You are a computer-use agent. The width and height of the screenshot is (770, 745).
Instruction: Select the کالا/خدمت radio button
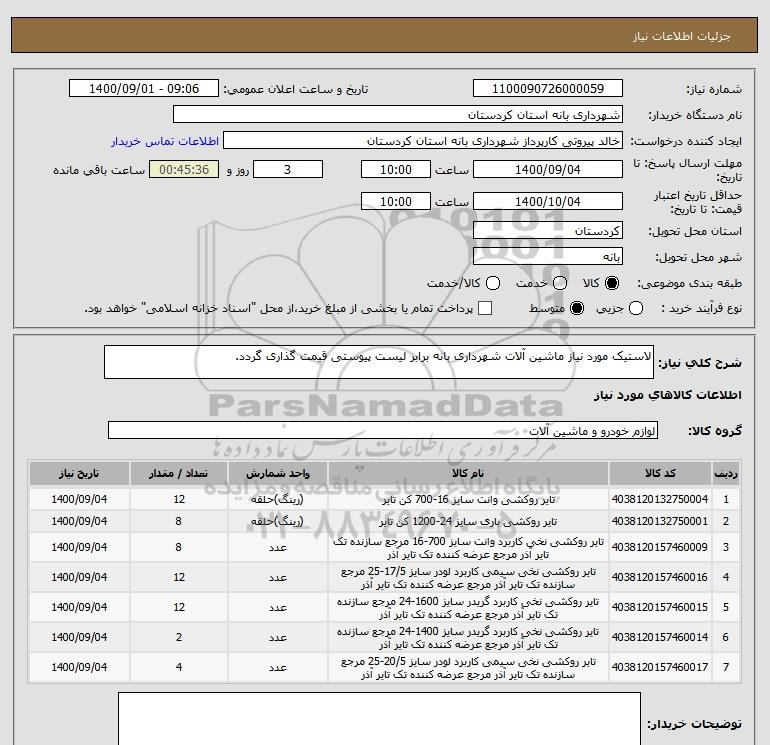click(493, 283)
